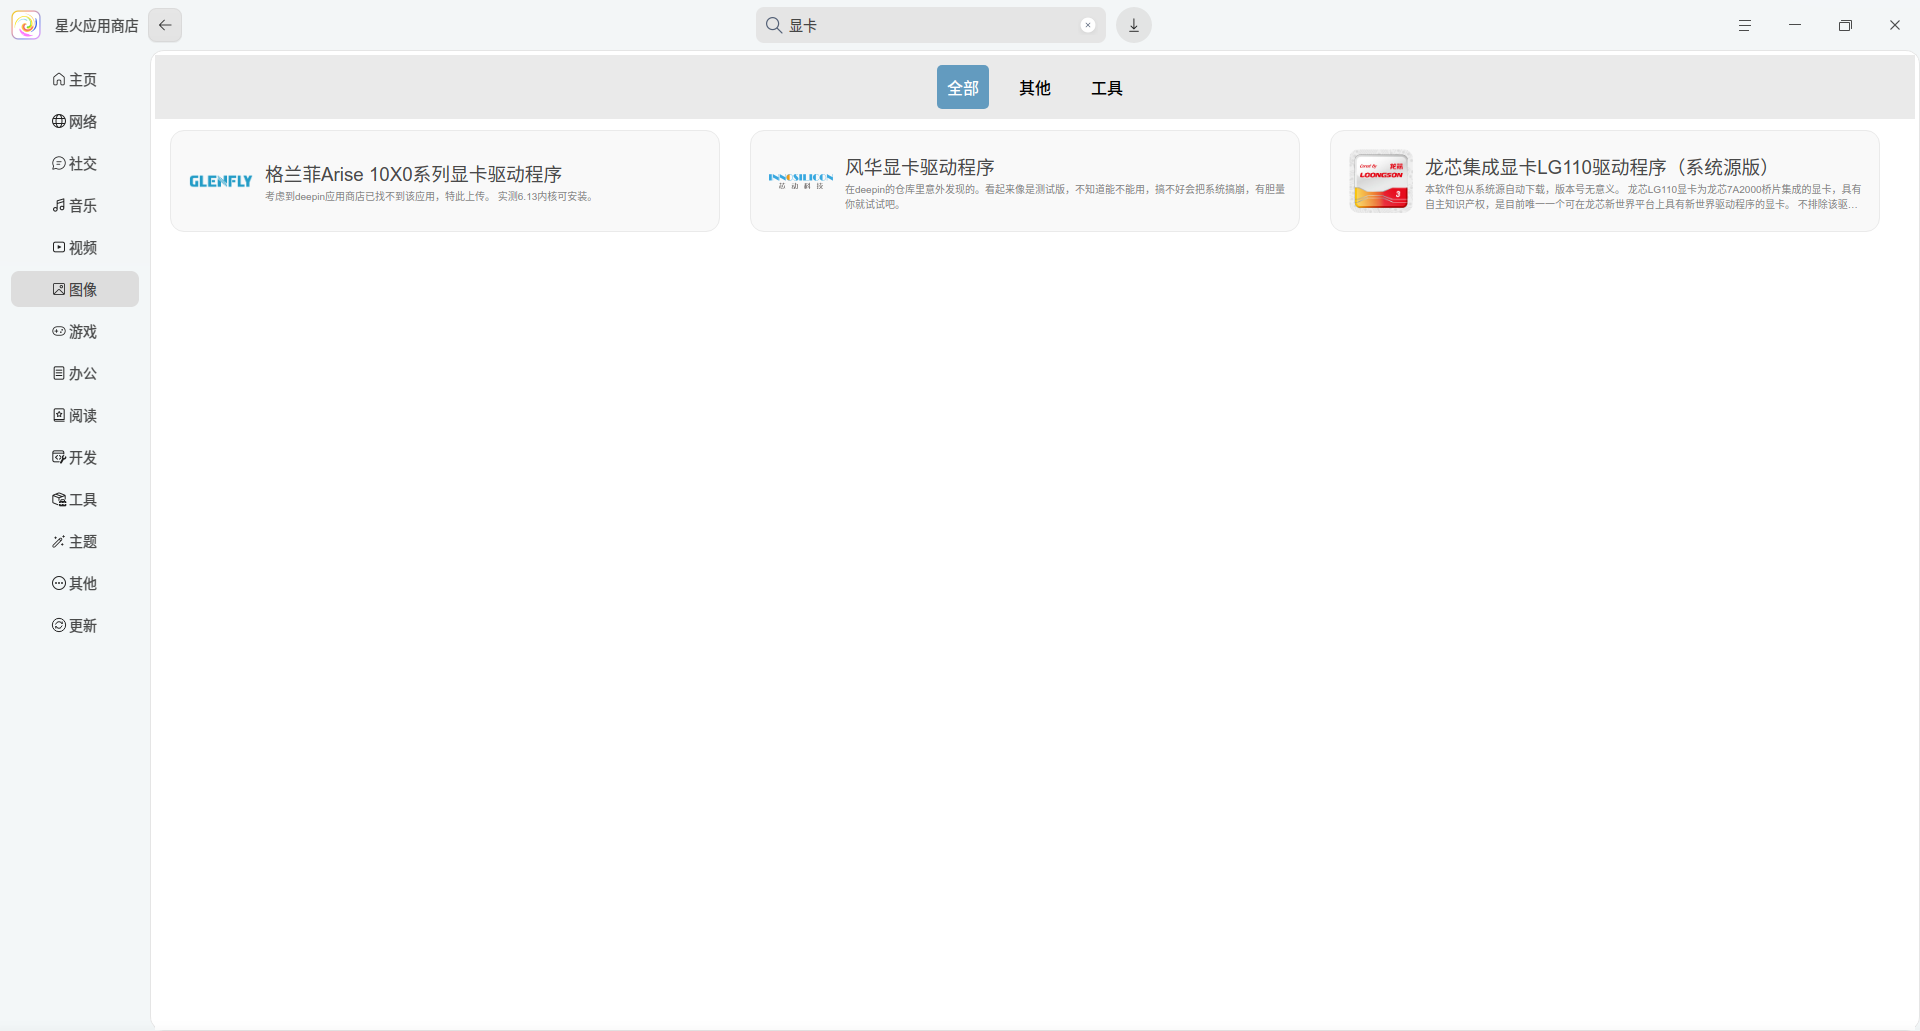Image resolution: width=1920 pixels, height=1031 pixels.
Task: Click the back arrow button
Action: pyautogui.click(x=165, y=25)
